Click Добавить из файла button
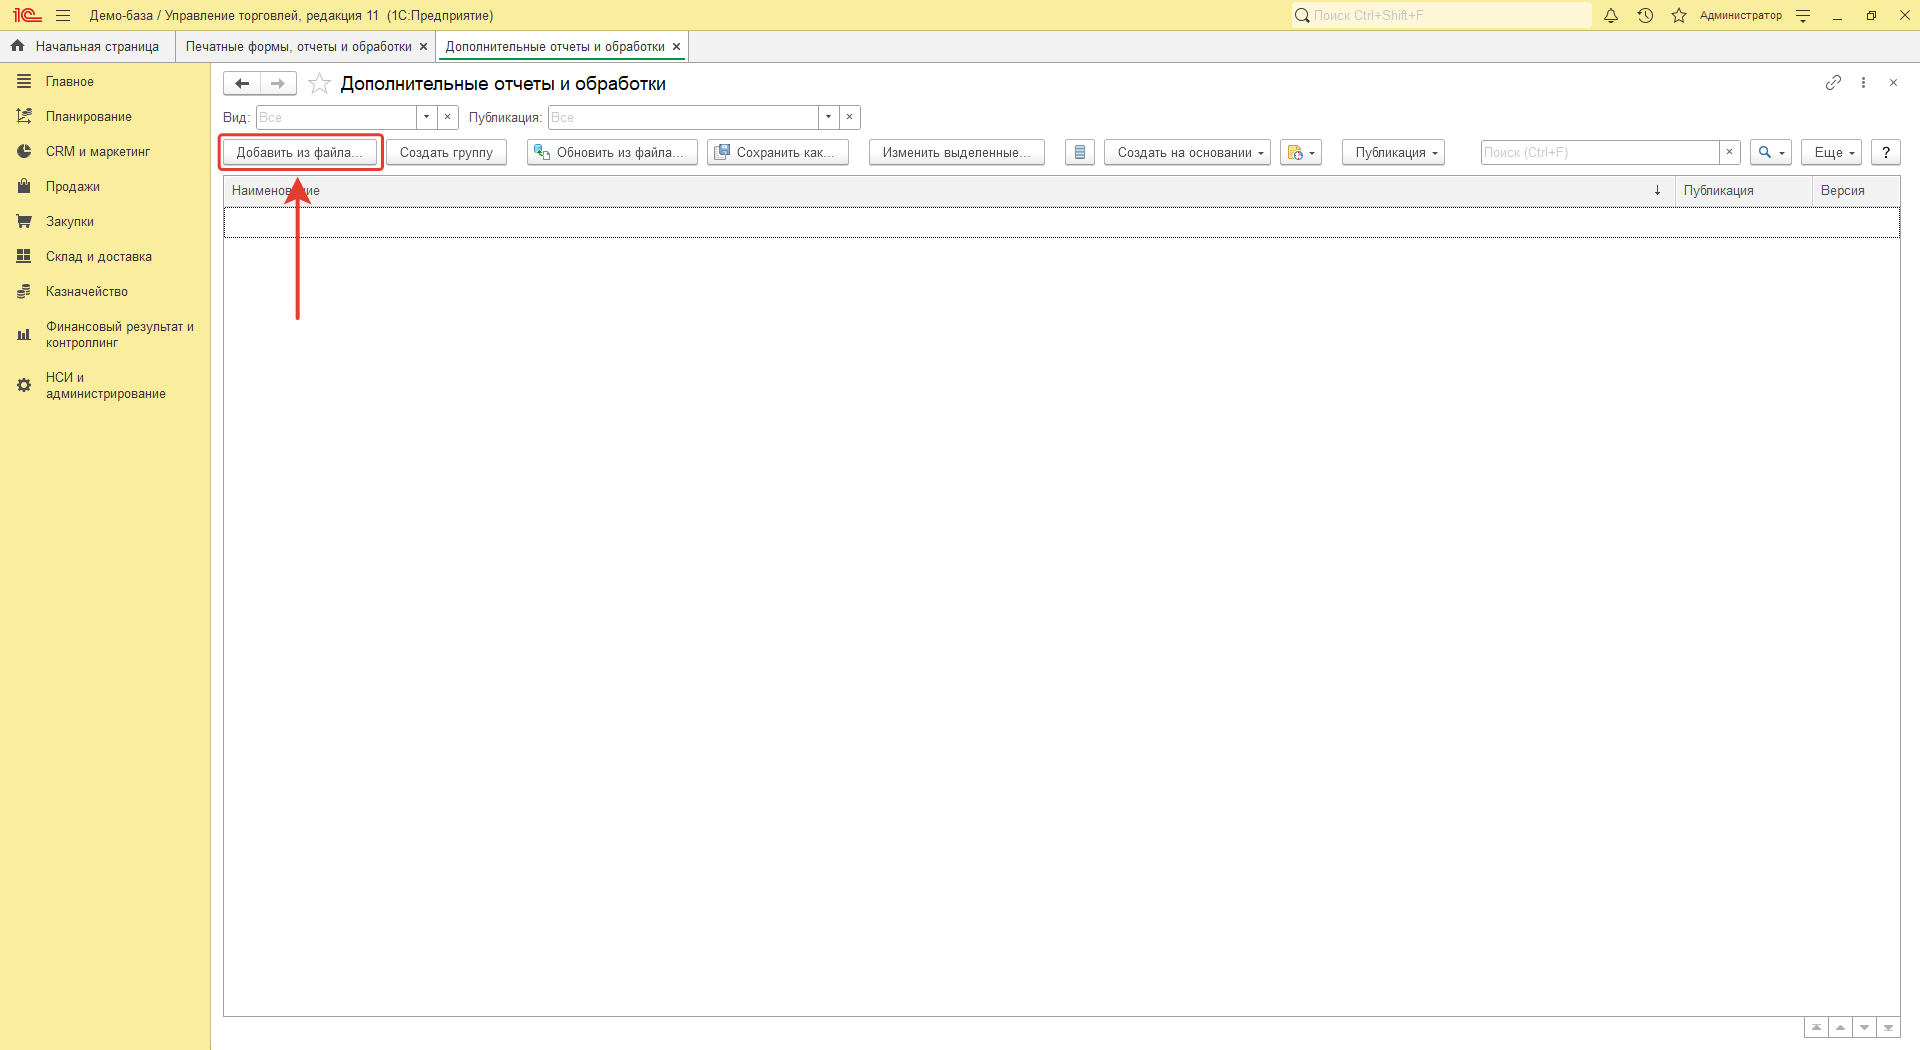 click(x=299, y=153)
